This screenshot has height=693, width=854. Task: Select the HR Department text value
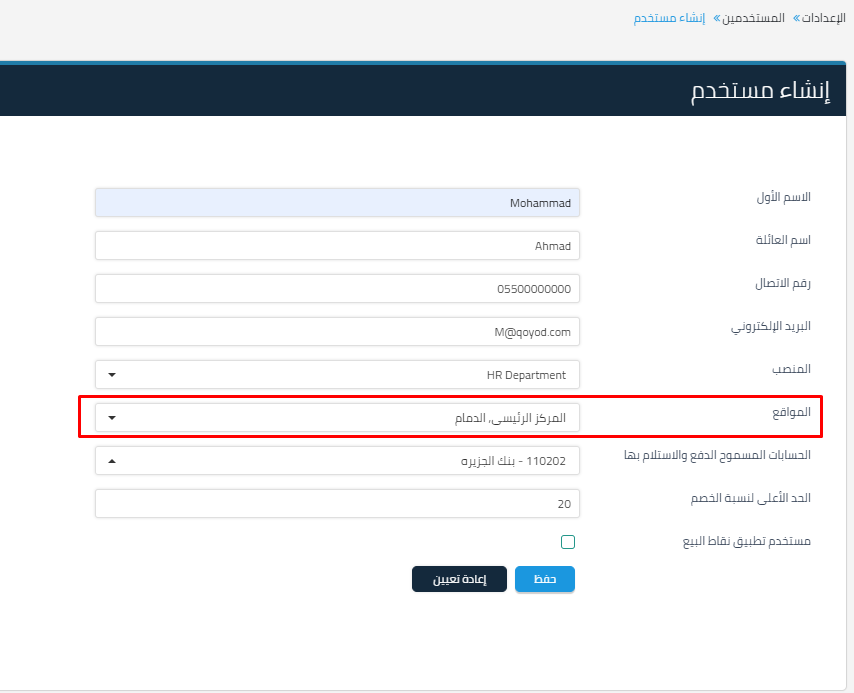[x=528, y=374]
